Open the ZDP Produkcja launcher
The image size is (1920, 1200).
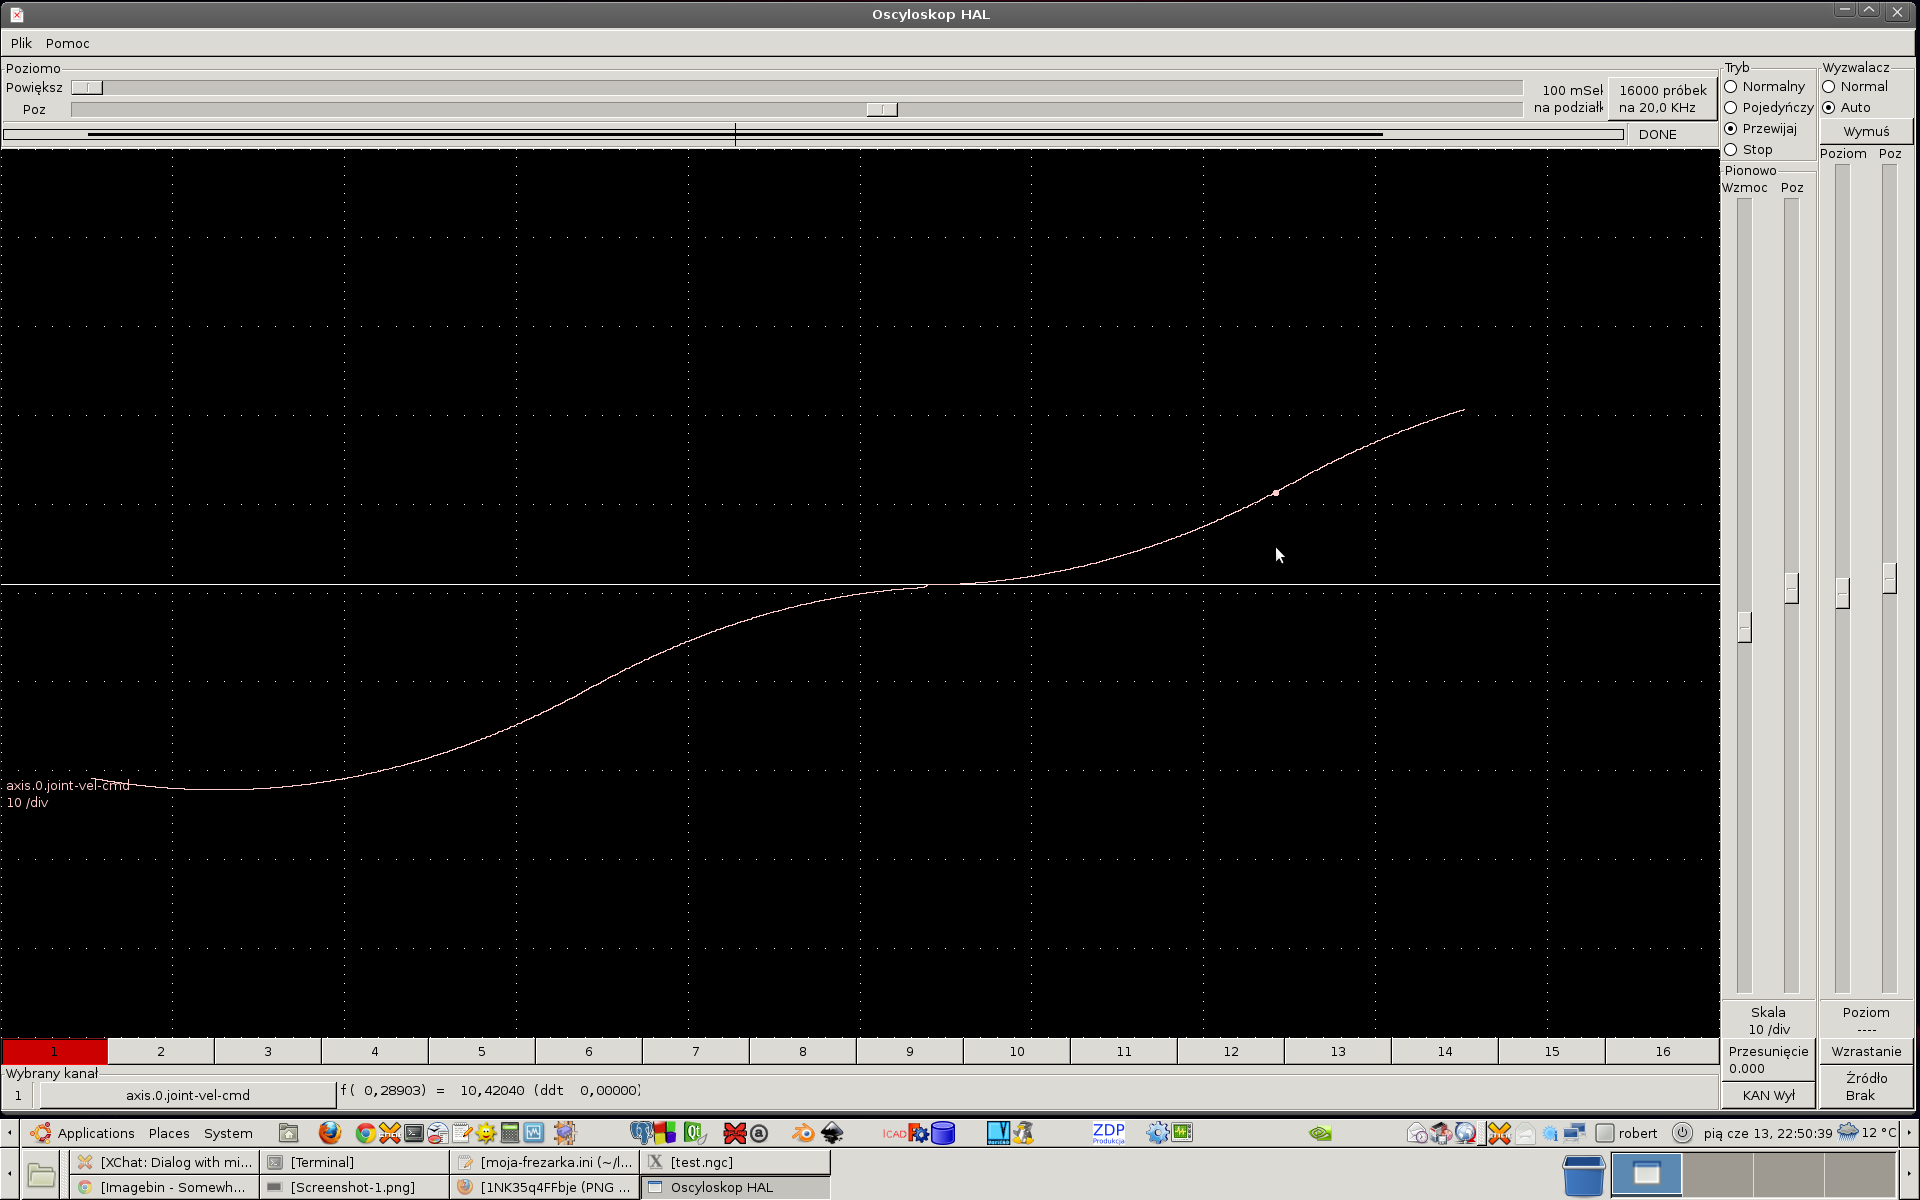click(x=1108, y=1133)
